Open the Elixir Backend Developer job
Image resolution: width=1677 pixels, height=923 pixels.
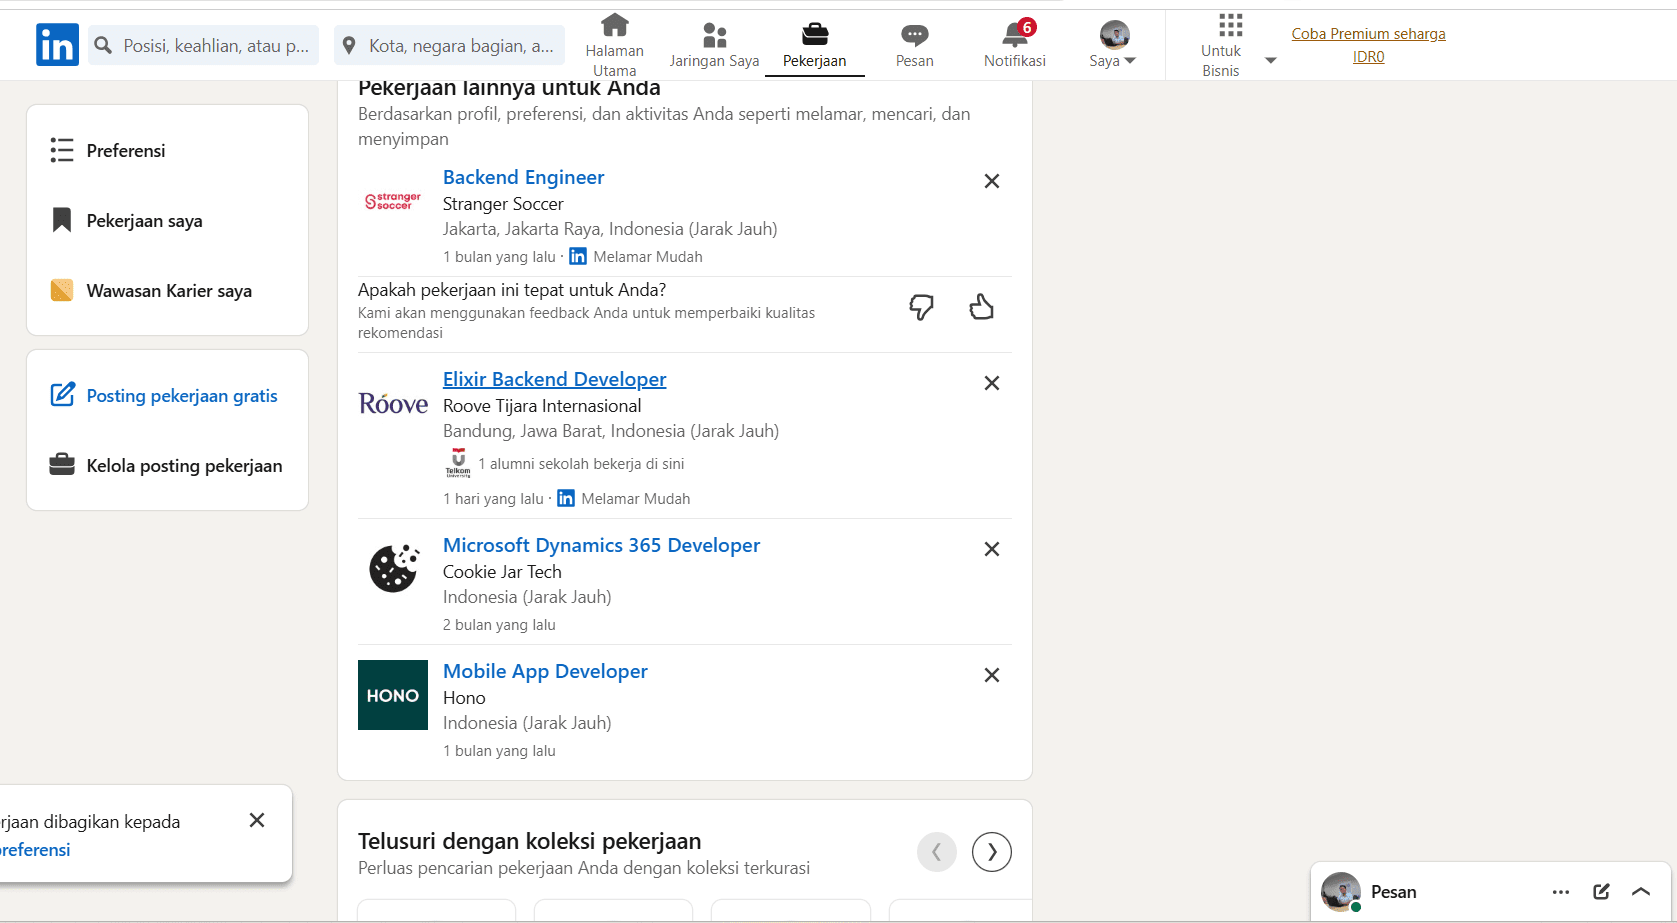(x=555, y=379)
